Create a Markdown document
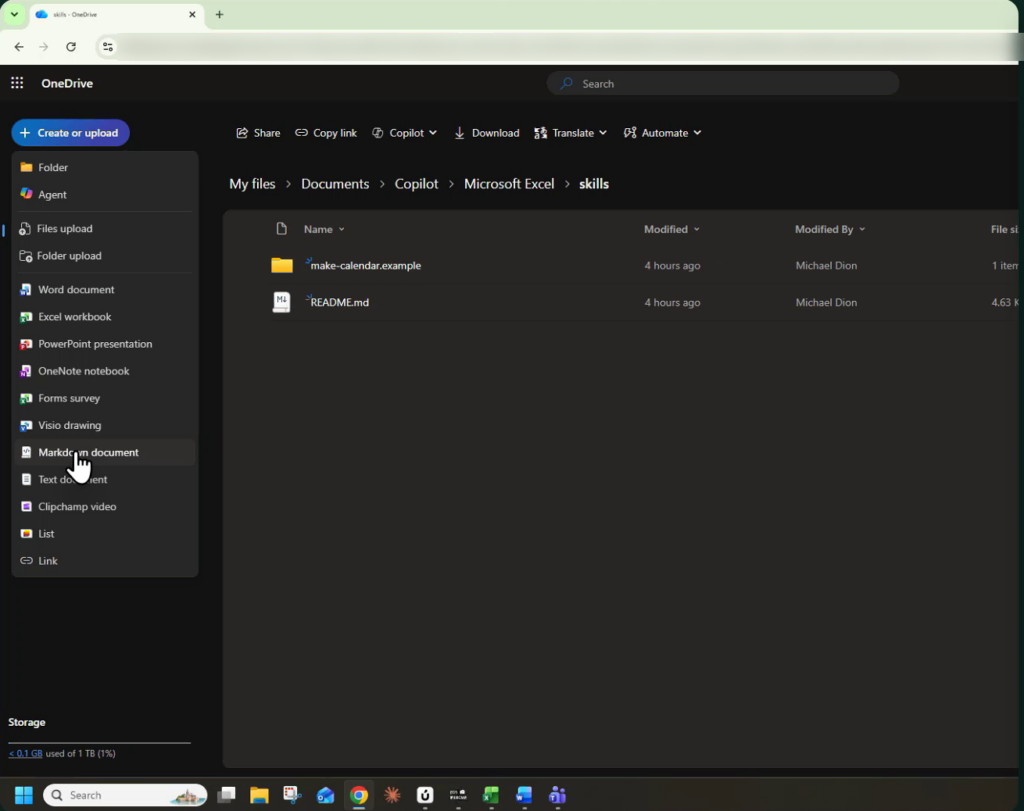The height and width of the screenshot is (811, 1024). pos(104,453)
